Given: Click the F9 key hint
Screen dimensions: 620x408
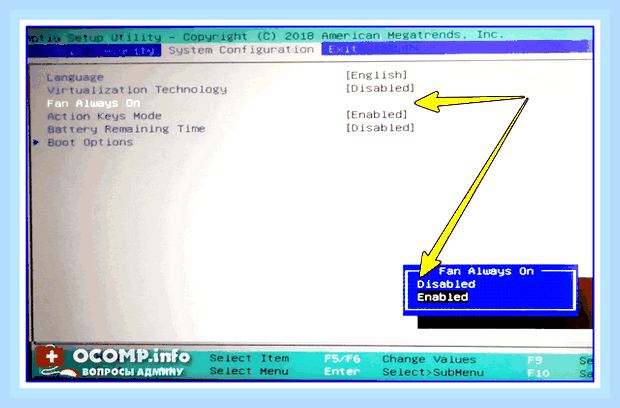Looking at the screenshot, I should pos(535,360).
